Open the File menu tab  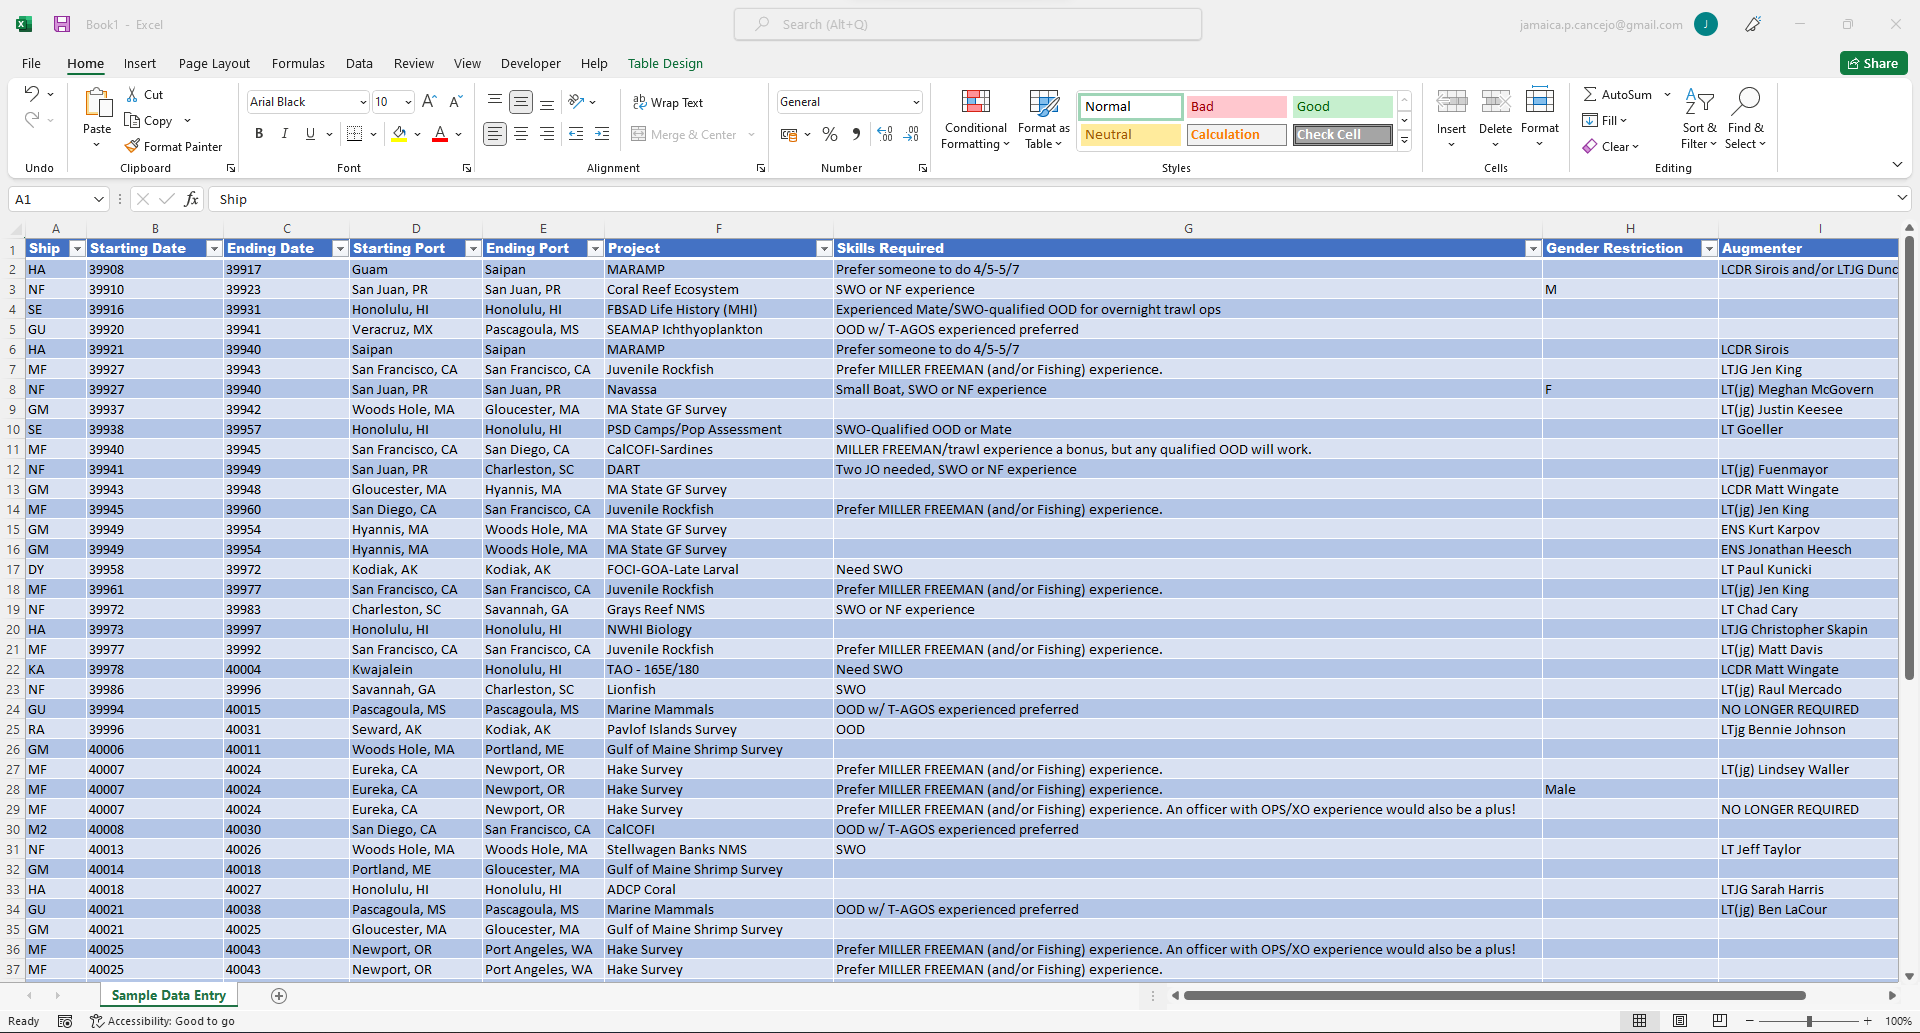click(x=32, y=63)
